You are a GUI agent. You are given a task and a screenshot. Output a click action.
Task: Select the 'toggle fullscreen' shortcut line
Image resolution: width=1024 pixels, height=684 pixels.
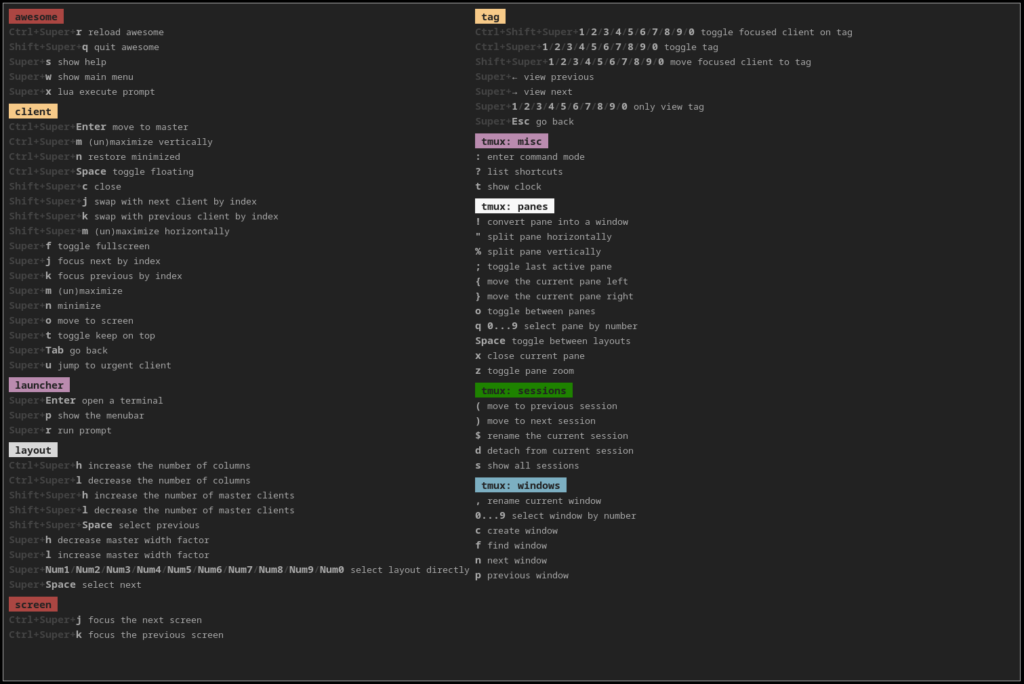coord(104,246)
